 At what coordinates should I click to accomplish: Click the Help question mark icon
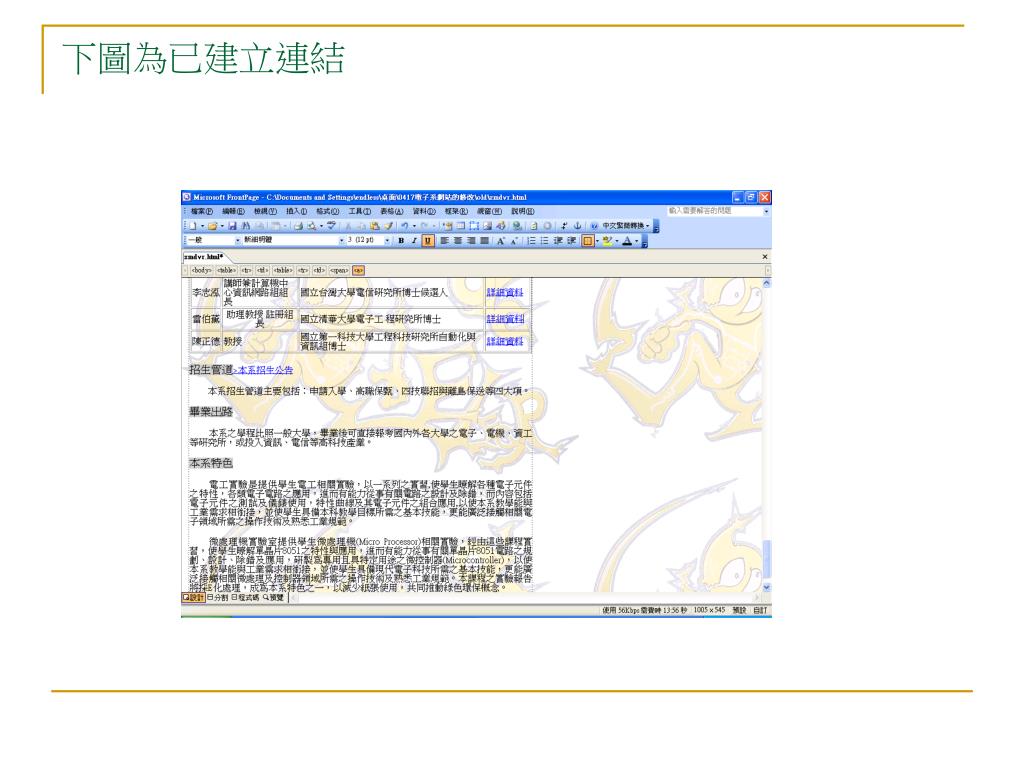595,225
